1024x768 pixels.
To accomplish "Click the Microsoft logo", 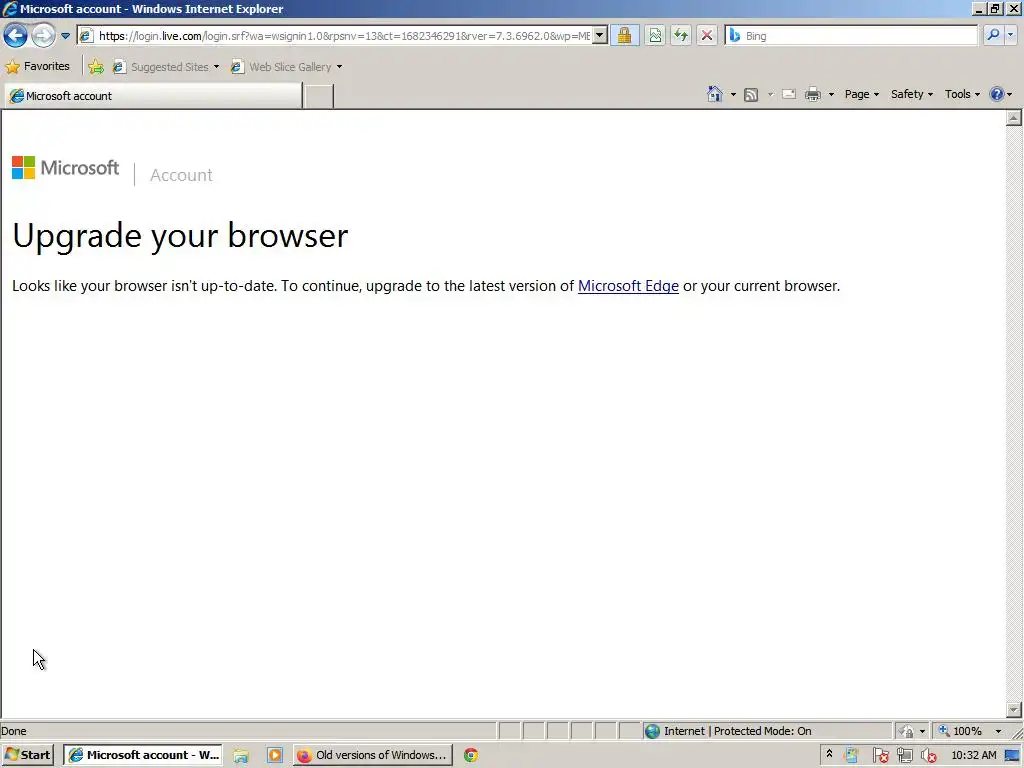I will [x=65, y=168].
